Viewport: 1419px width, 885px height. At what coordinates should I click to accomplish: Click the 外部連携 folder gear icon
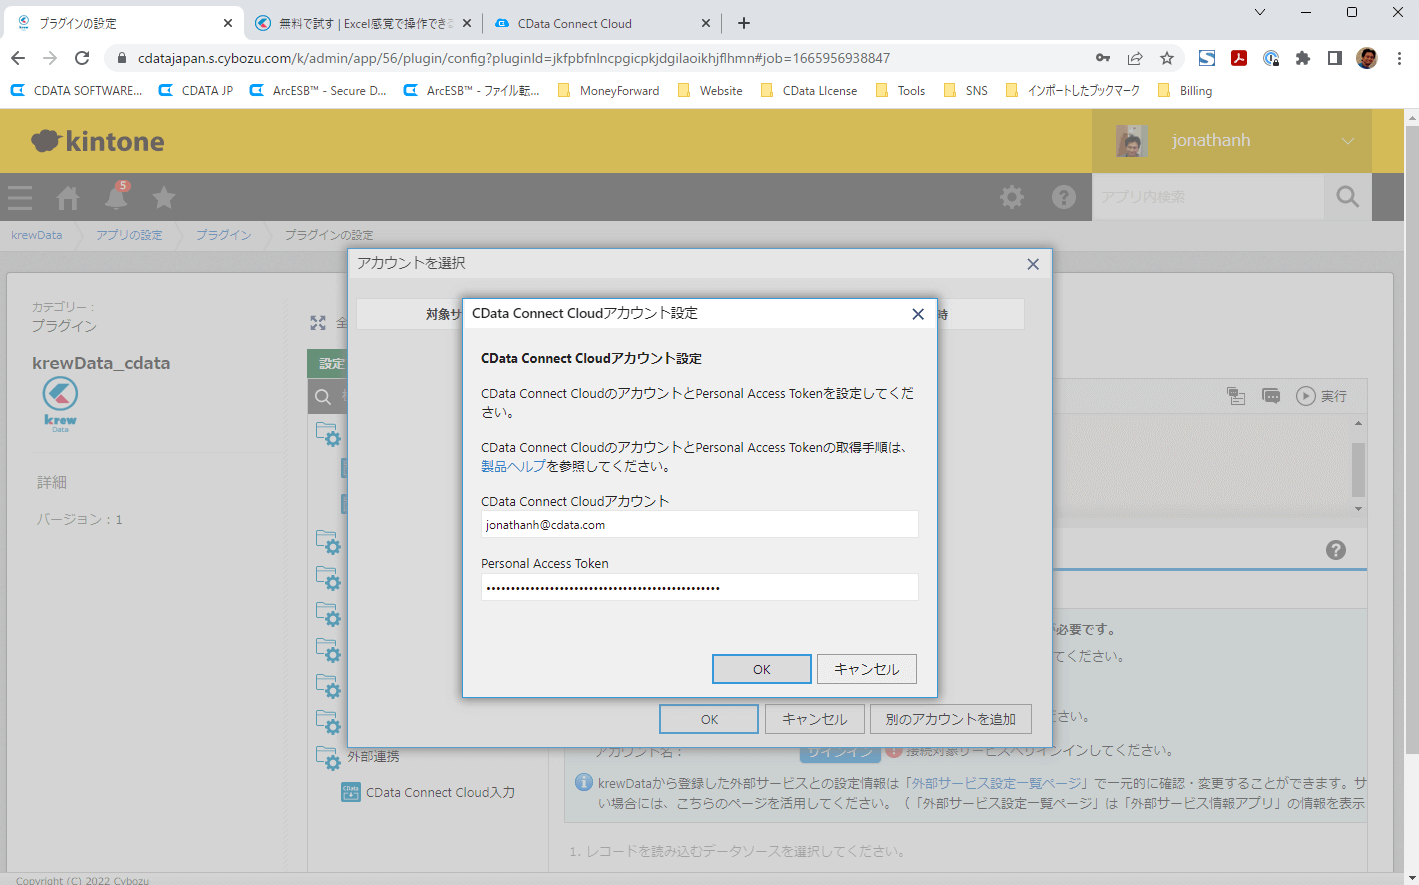tap(329, 757)
